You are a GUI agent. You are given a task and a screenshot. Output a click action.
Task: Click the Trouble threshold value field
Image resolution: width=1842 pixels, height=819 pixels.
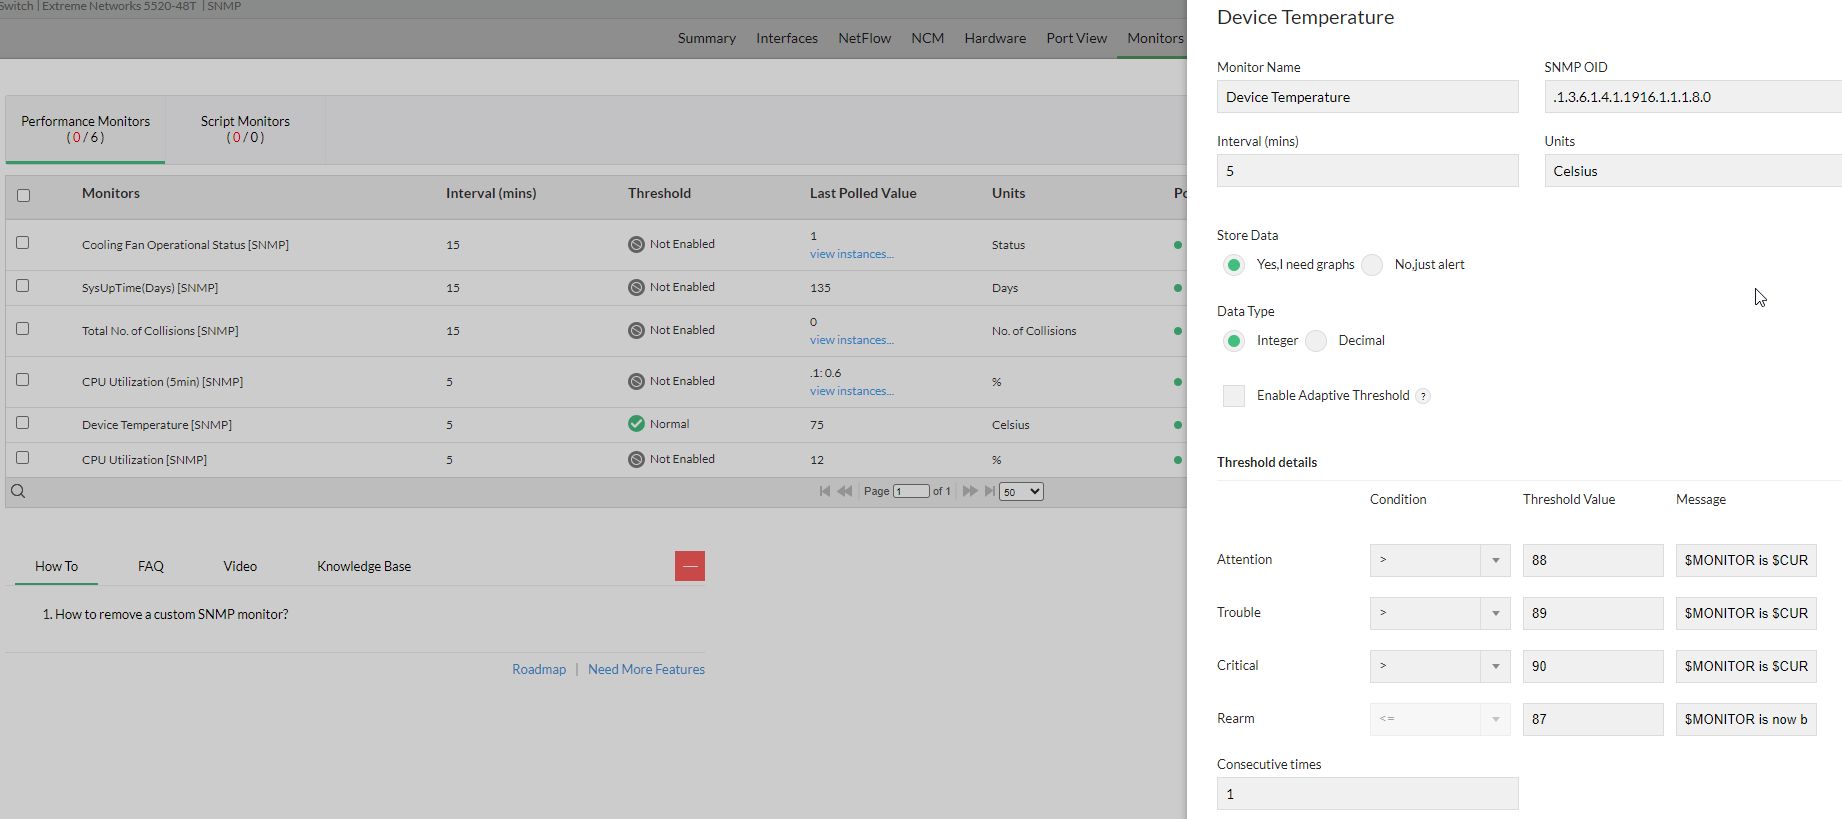coord(1592,613)
